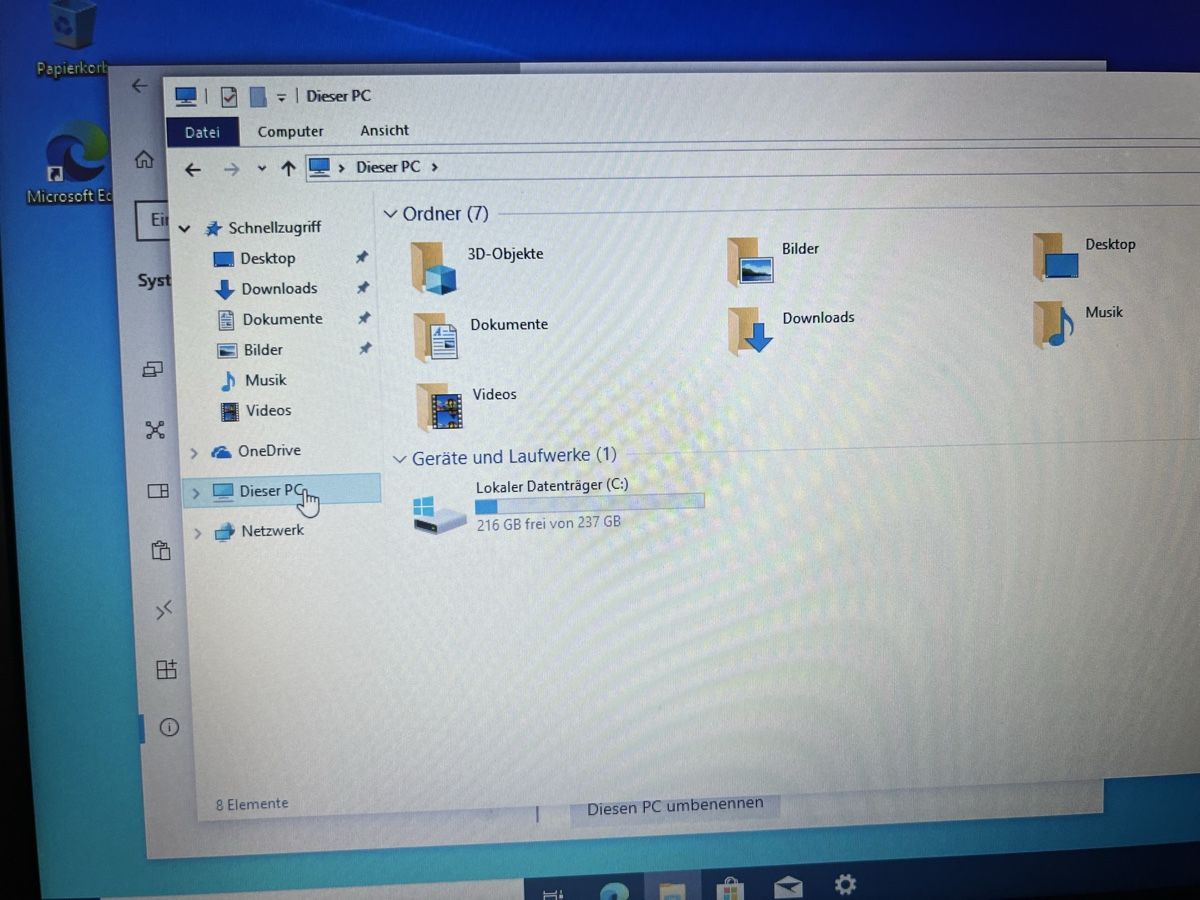Click the '8 Elemente' status bar text
The height and width of the screenshot is (900, 1200).
252,803
